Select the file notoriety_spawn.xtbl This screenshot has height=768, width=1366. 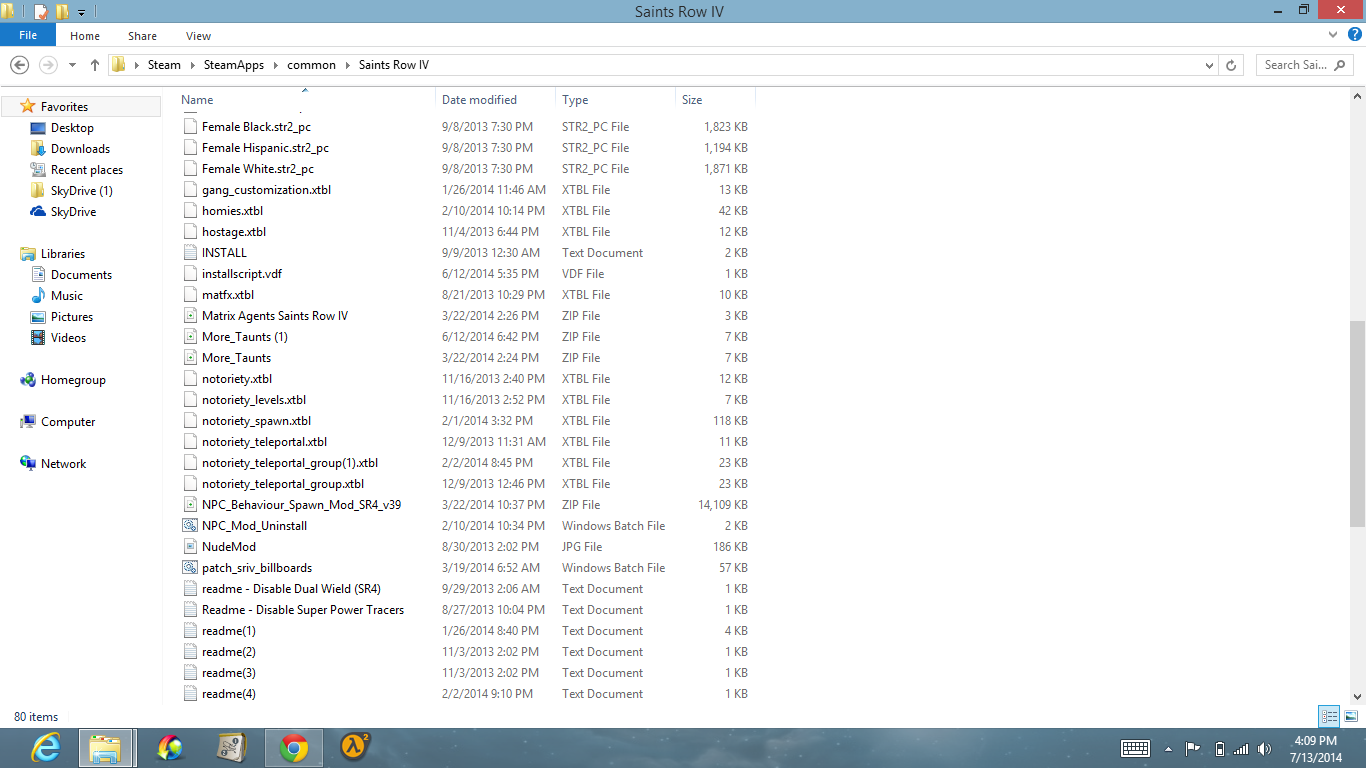256,421
